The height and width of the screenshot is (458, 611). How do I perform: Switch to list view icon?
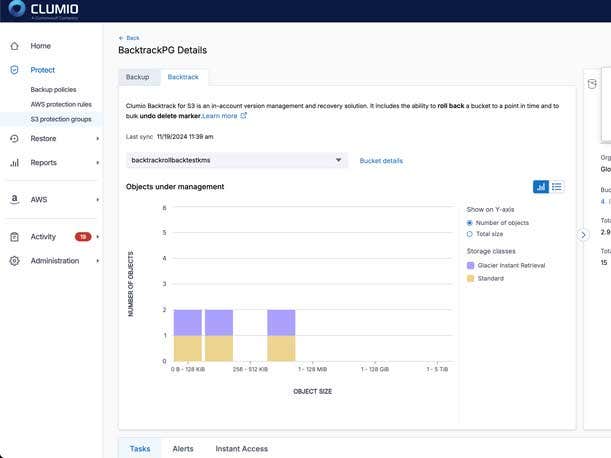coord(557,186)
